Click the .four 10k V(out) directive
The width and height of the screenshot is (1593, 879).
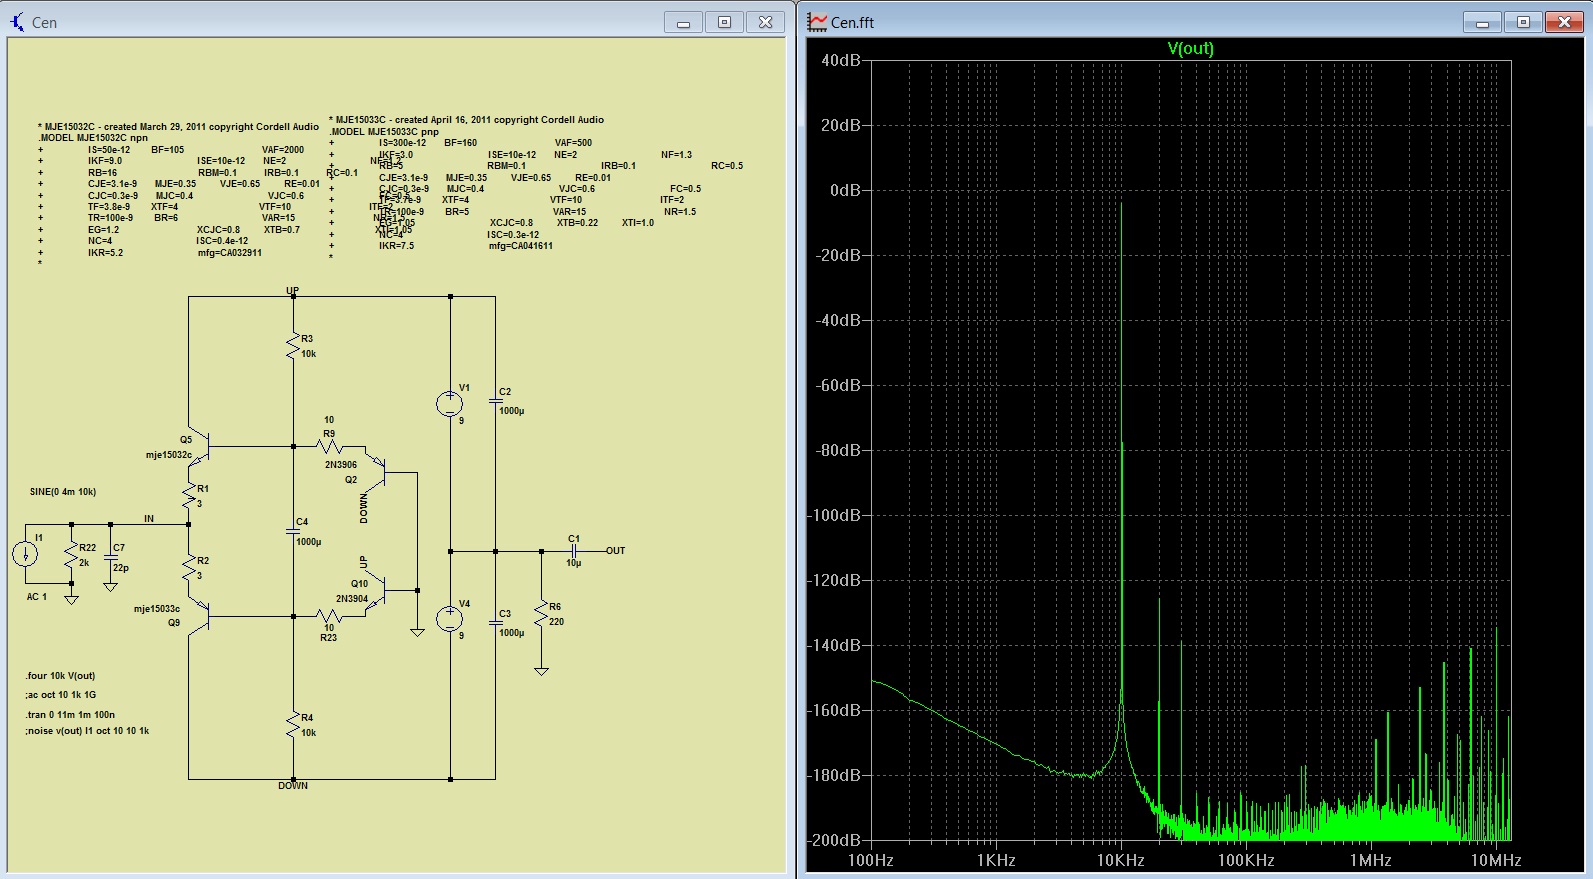tap(60, 676)
